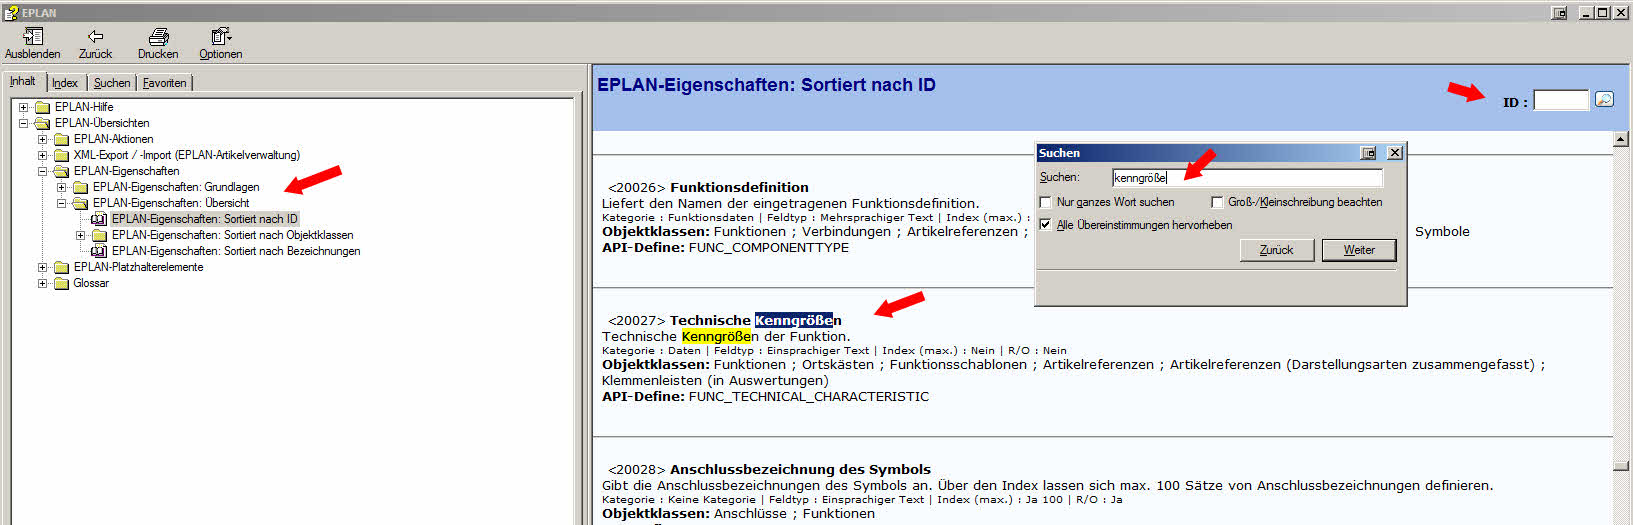Switch to the Index tab

tap(65, 83)
